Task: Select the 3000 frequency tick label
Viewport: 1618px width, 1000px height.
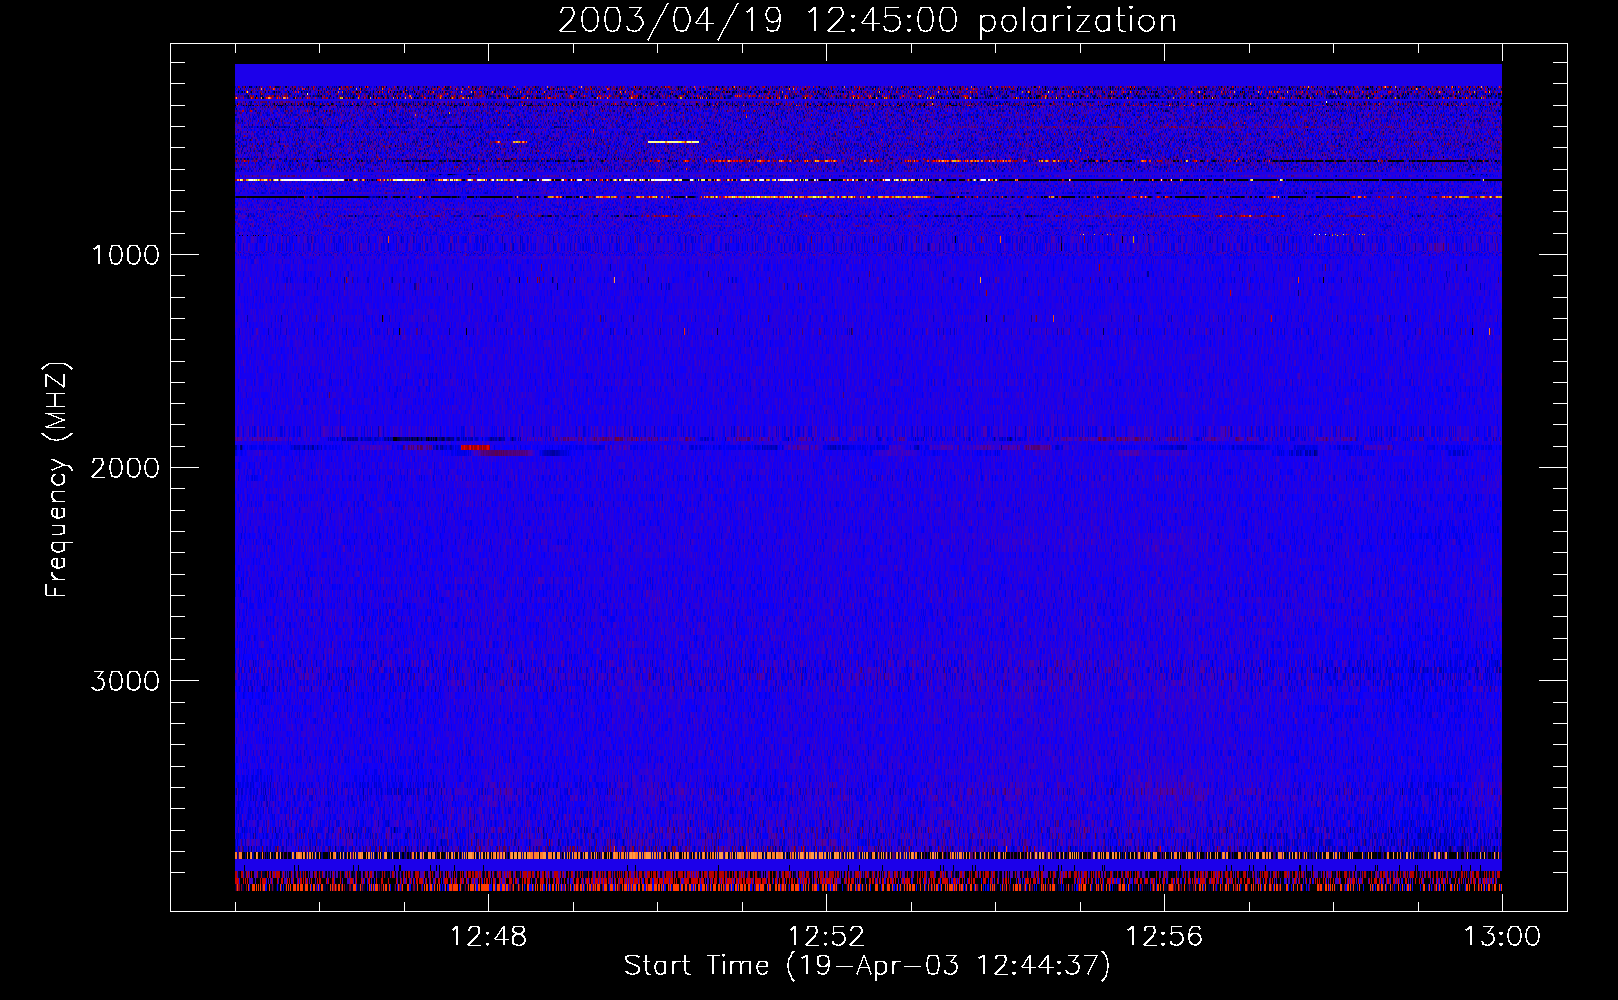Action: [x=125, y=681]
